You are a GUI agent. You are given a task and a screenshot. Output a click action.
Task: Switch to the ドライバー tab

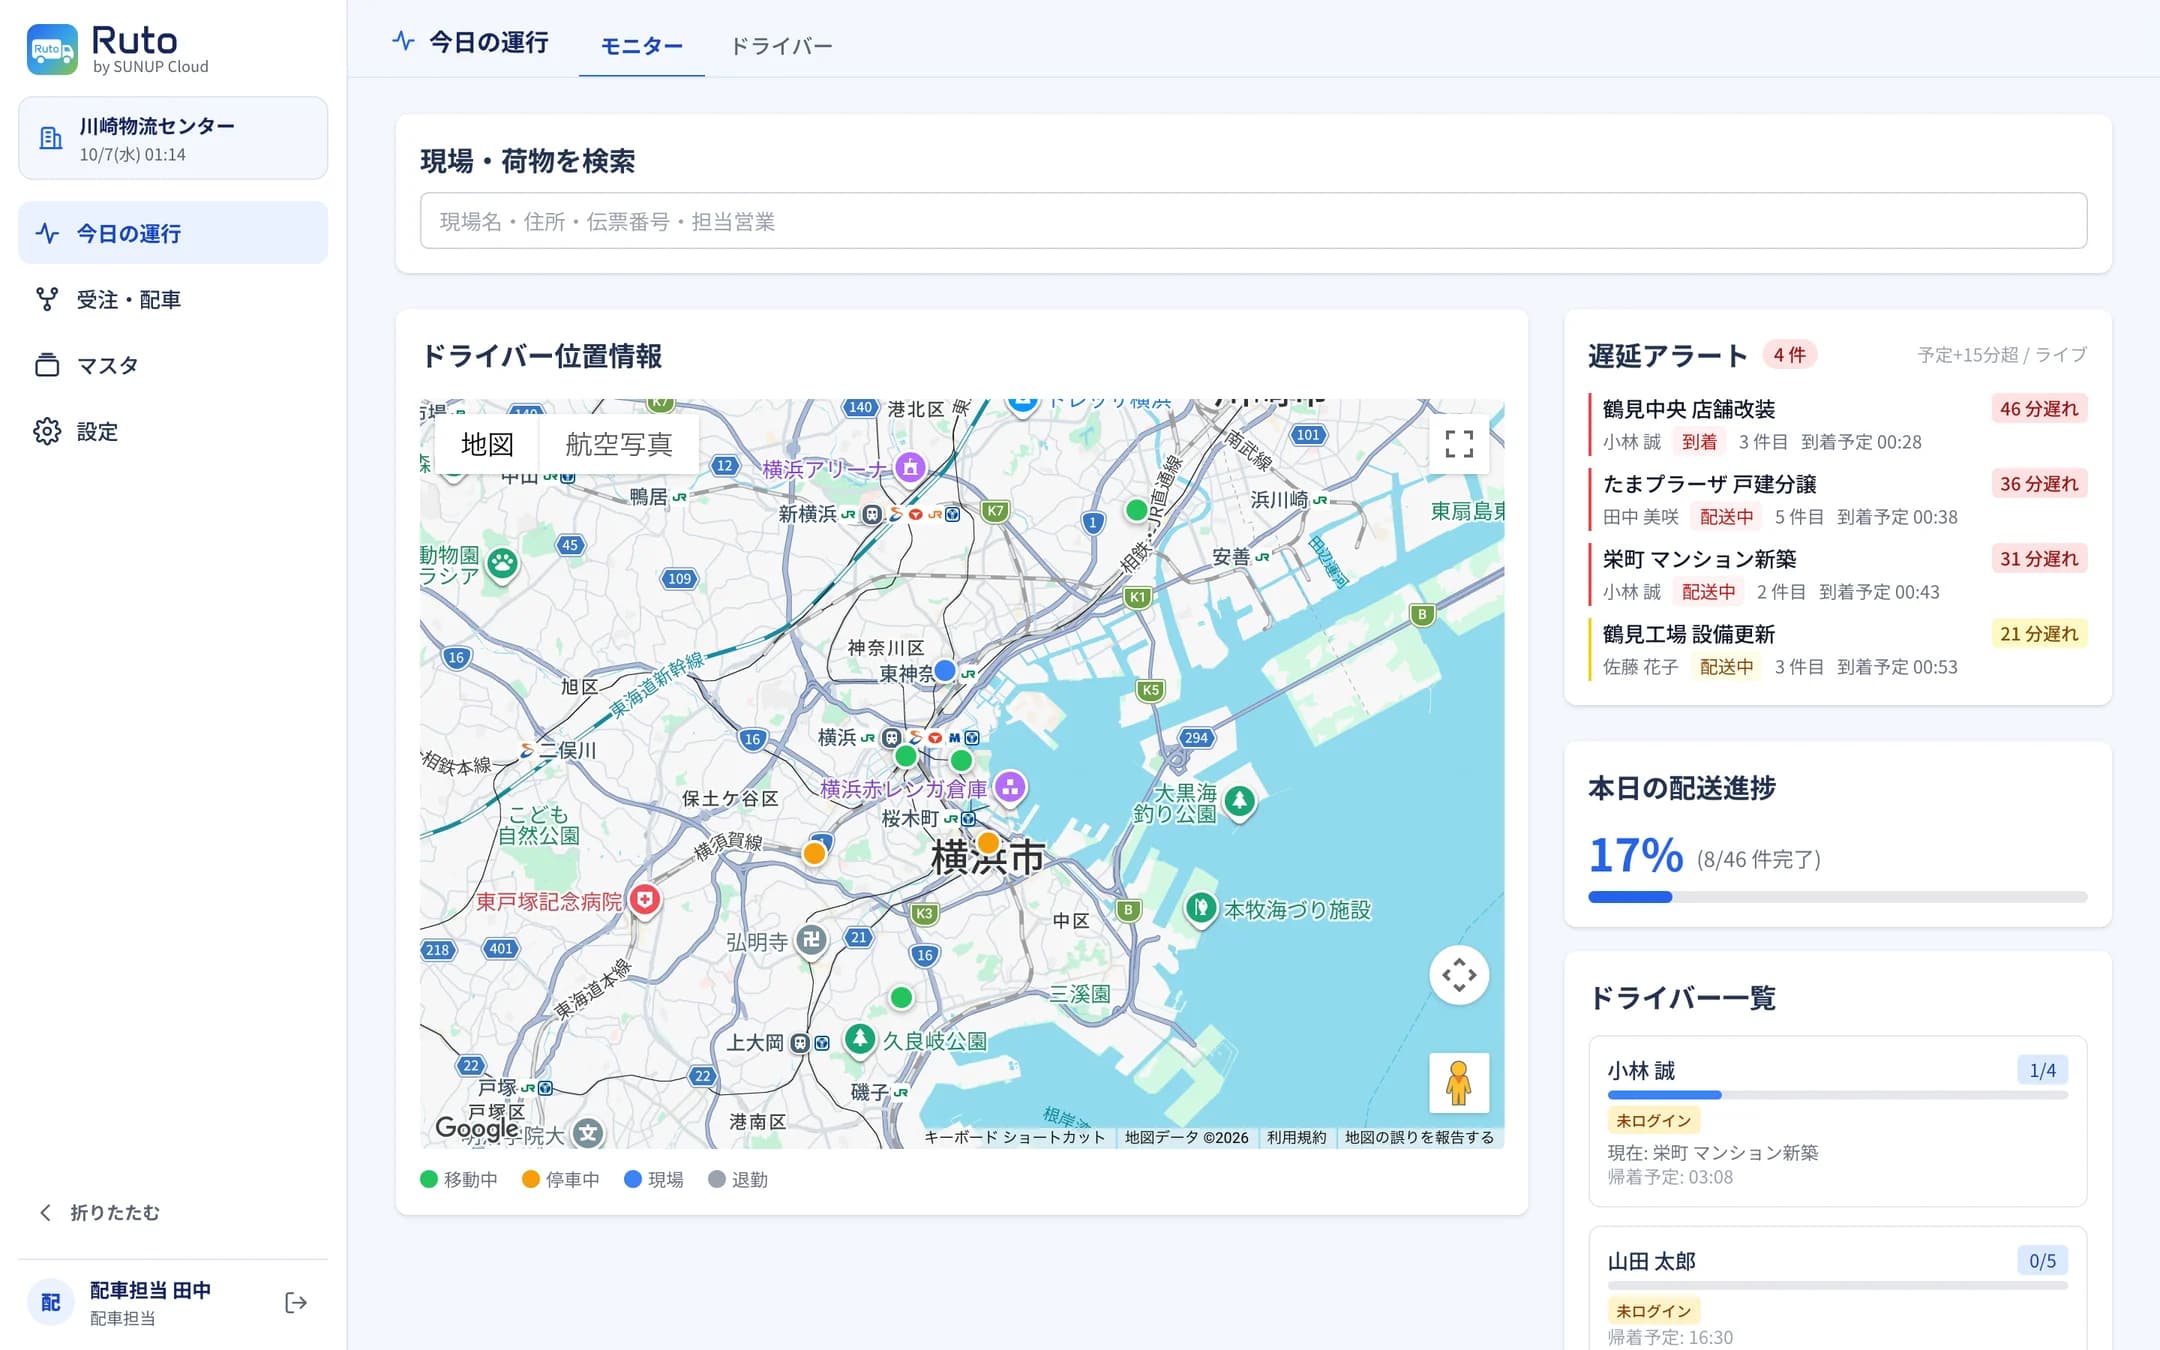781,46
